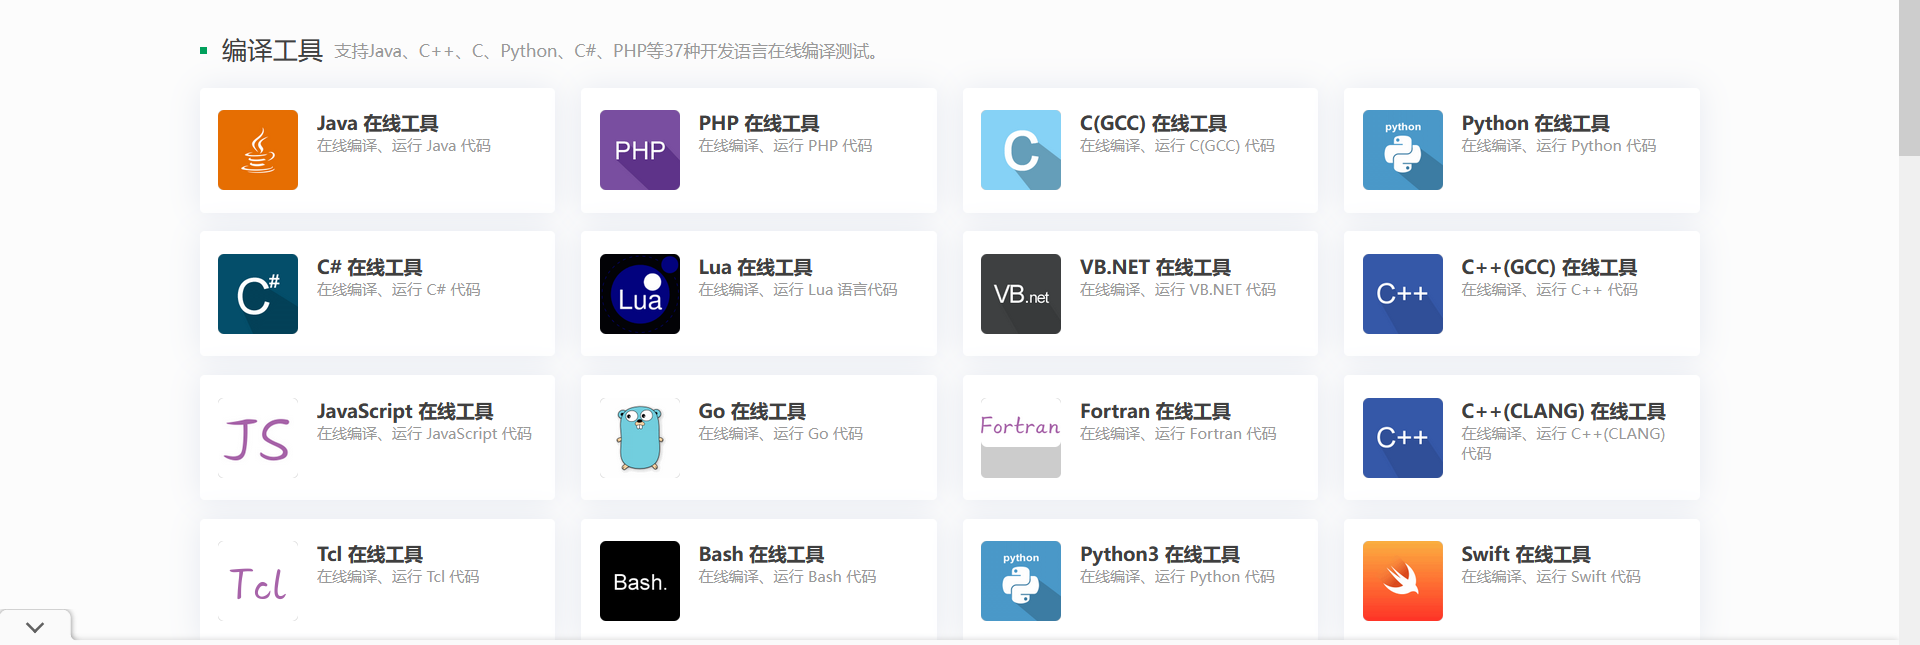Viewport: 1920px width, 645px height.
Task: Click the Python 在线工具 snake icon
Action: click(1403, 150)
